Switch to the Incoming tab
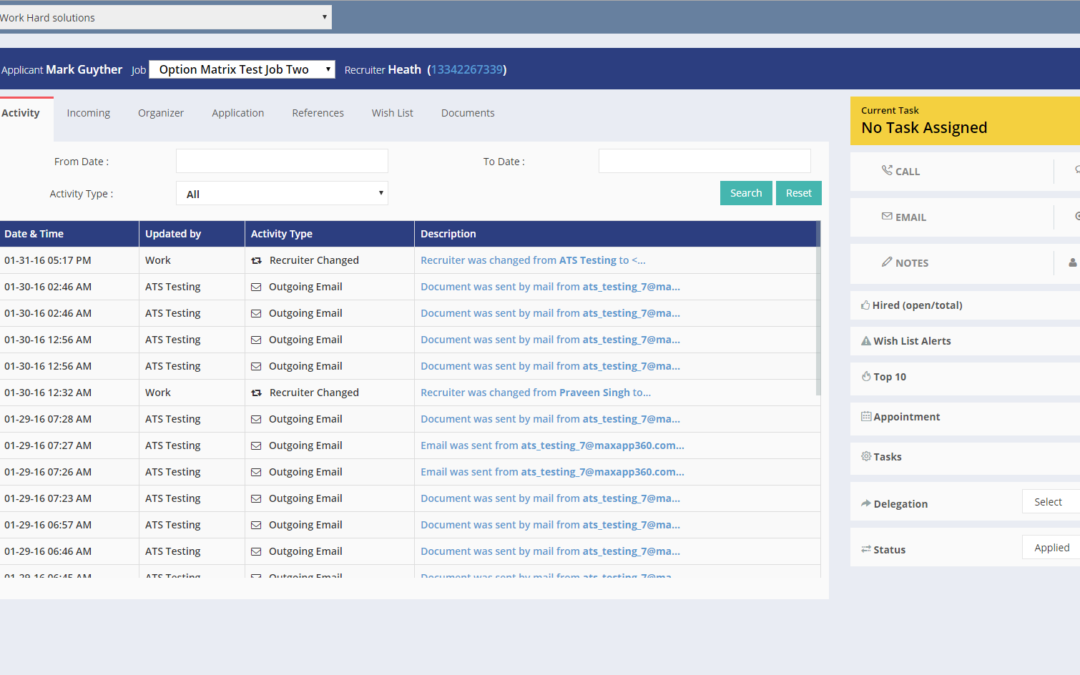Screen dimensions: 1080x675 (88, 113)
